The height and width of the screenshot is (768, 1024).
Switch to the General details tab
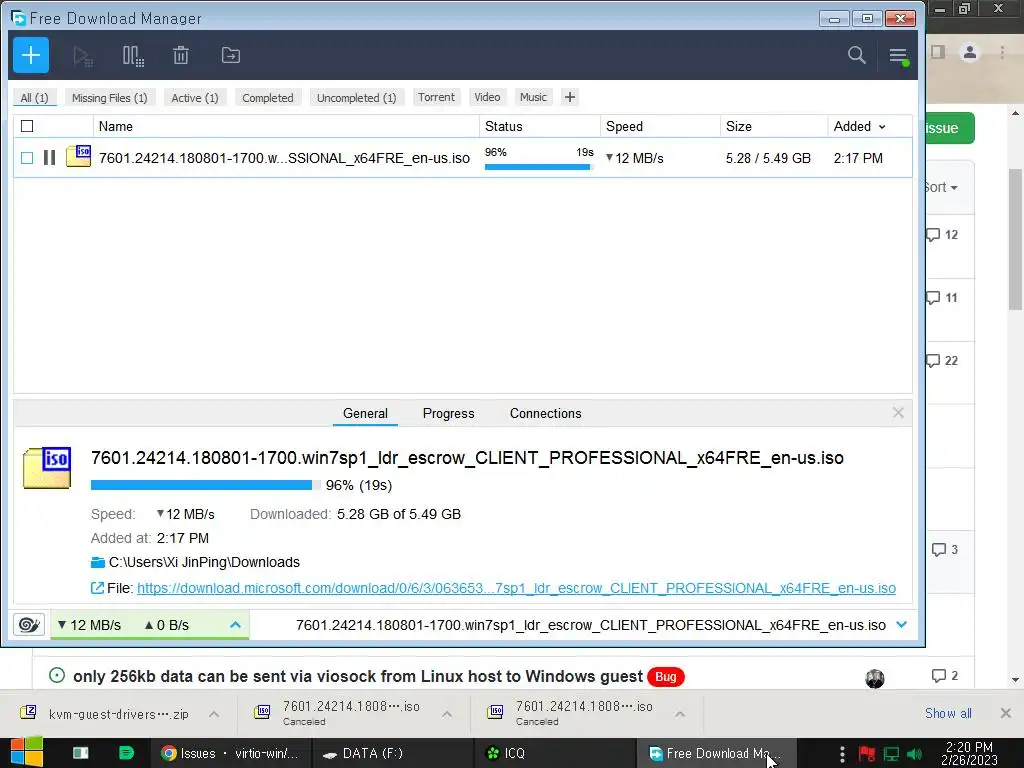tap(365, 413)
